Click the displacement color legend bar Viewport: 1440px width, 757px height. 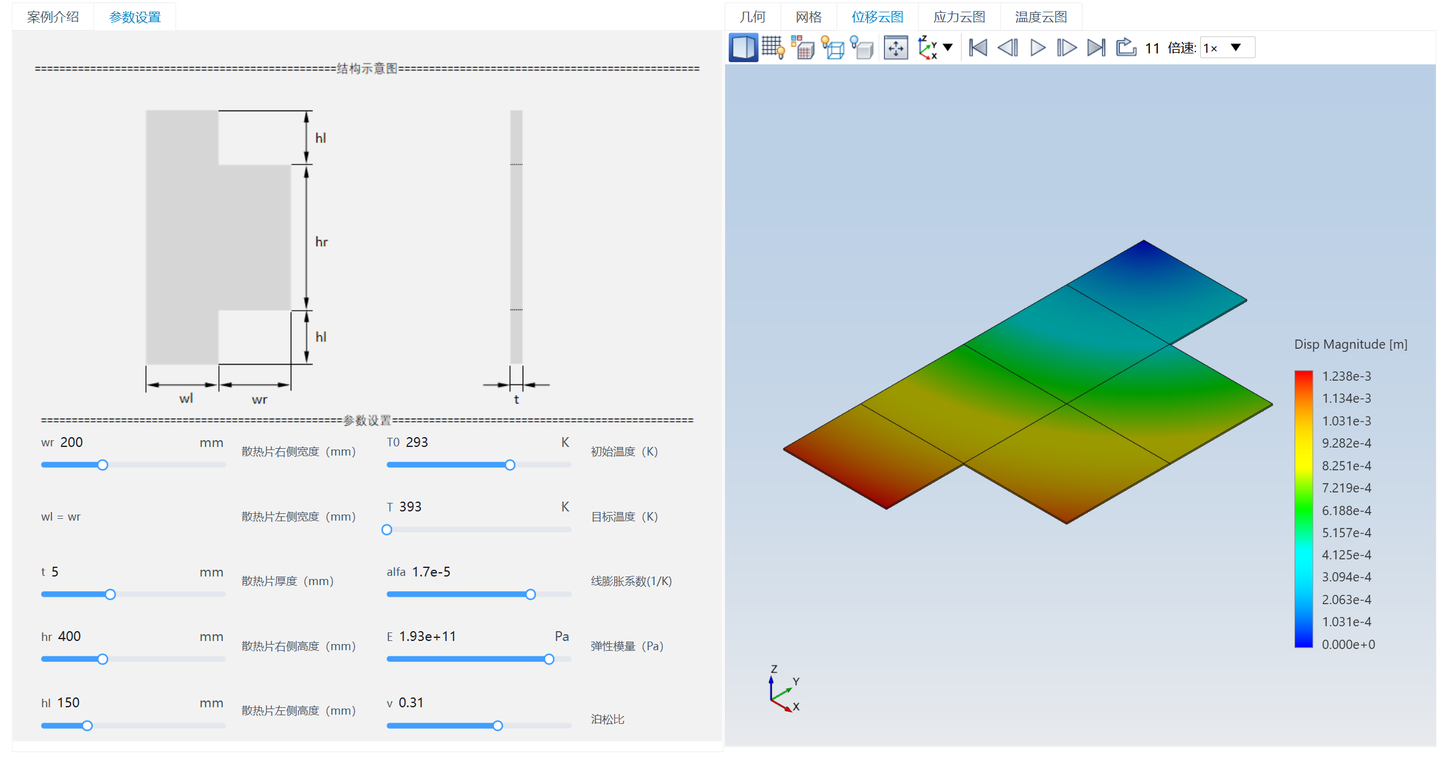click(x=1304, y=509)
